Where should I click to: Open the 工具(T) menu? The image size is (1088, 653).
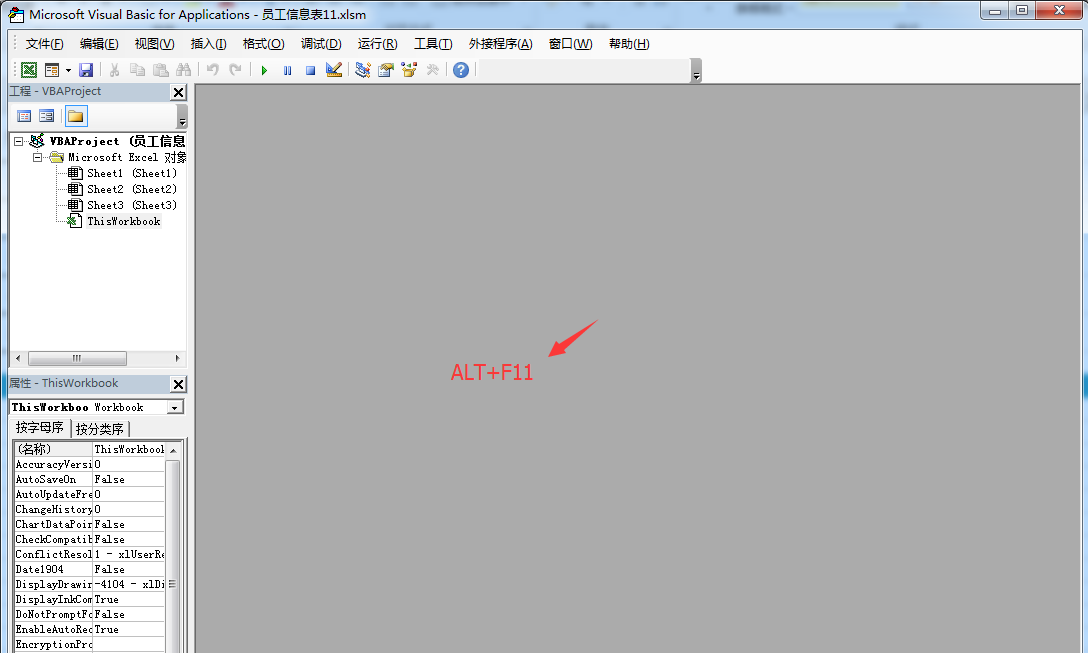click(x=433, y=44)
